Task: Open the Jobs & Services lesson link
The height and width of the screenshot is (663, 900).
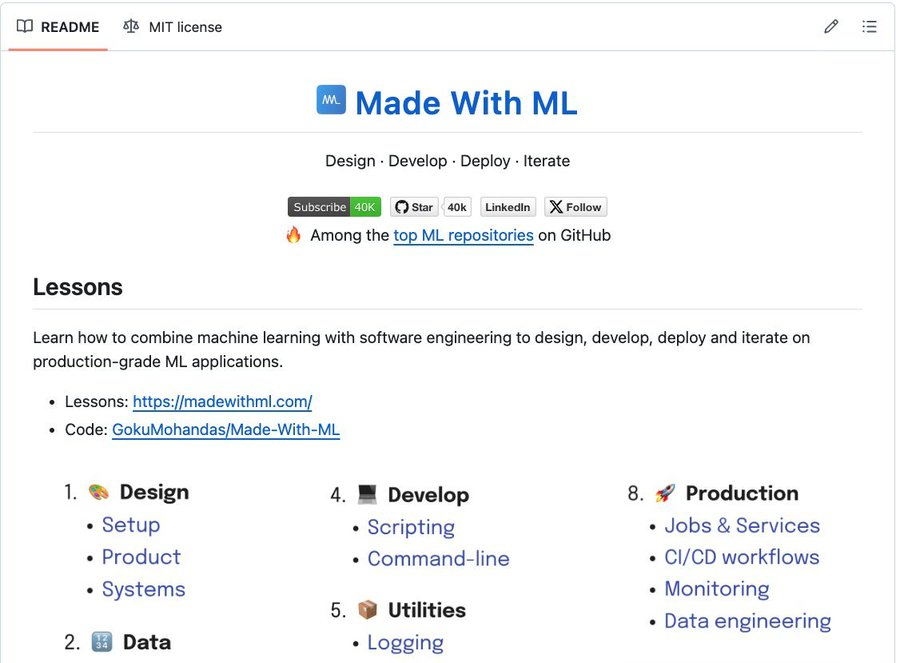Action: pos(742,525)
